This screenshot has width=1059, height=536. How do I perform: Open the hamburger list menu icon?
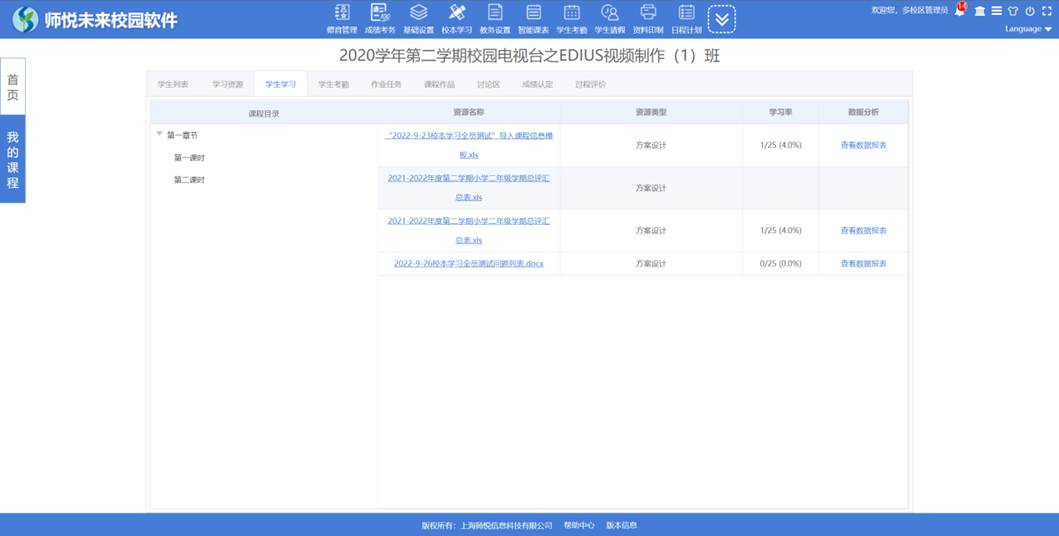coord(996,11)
